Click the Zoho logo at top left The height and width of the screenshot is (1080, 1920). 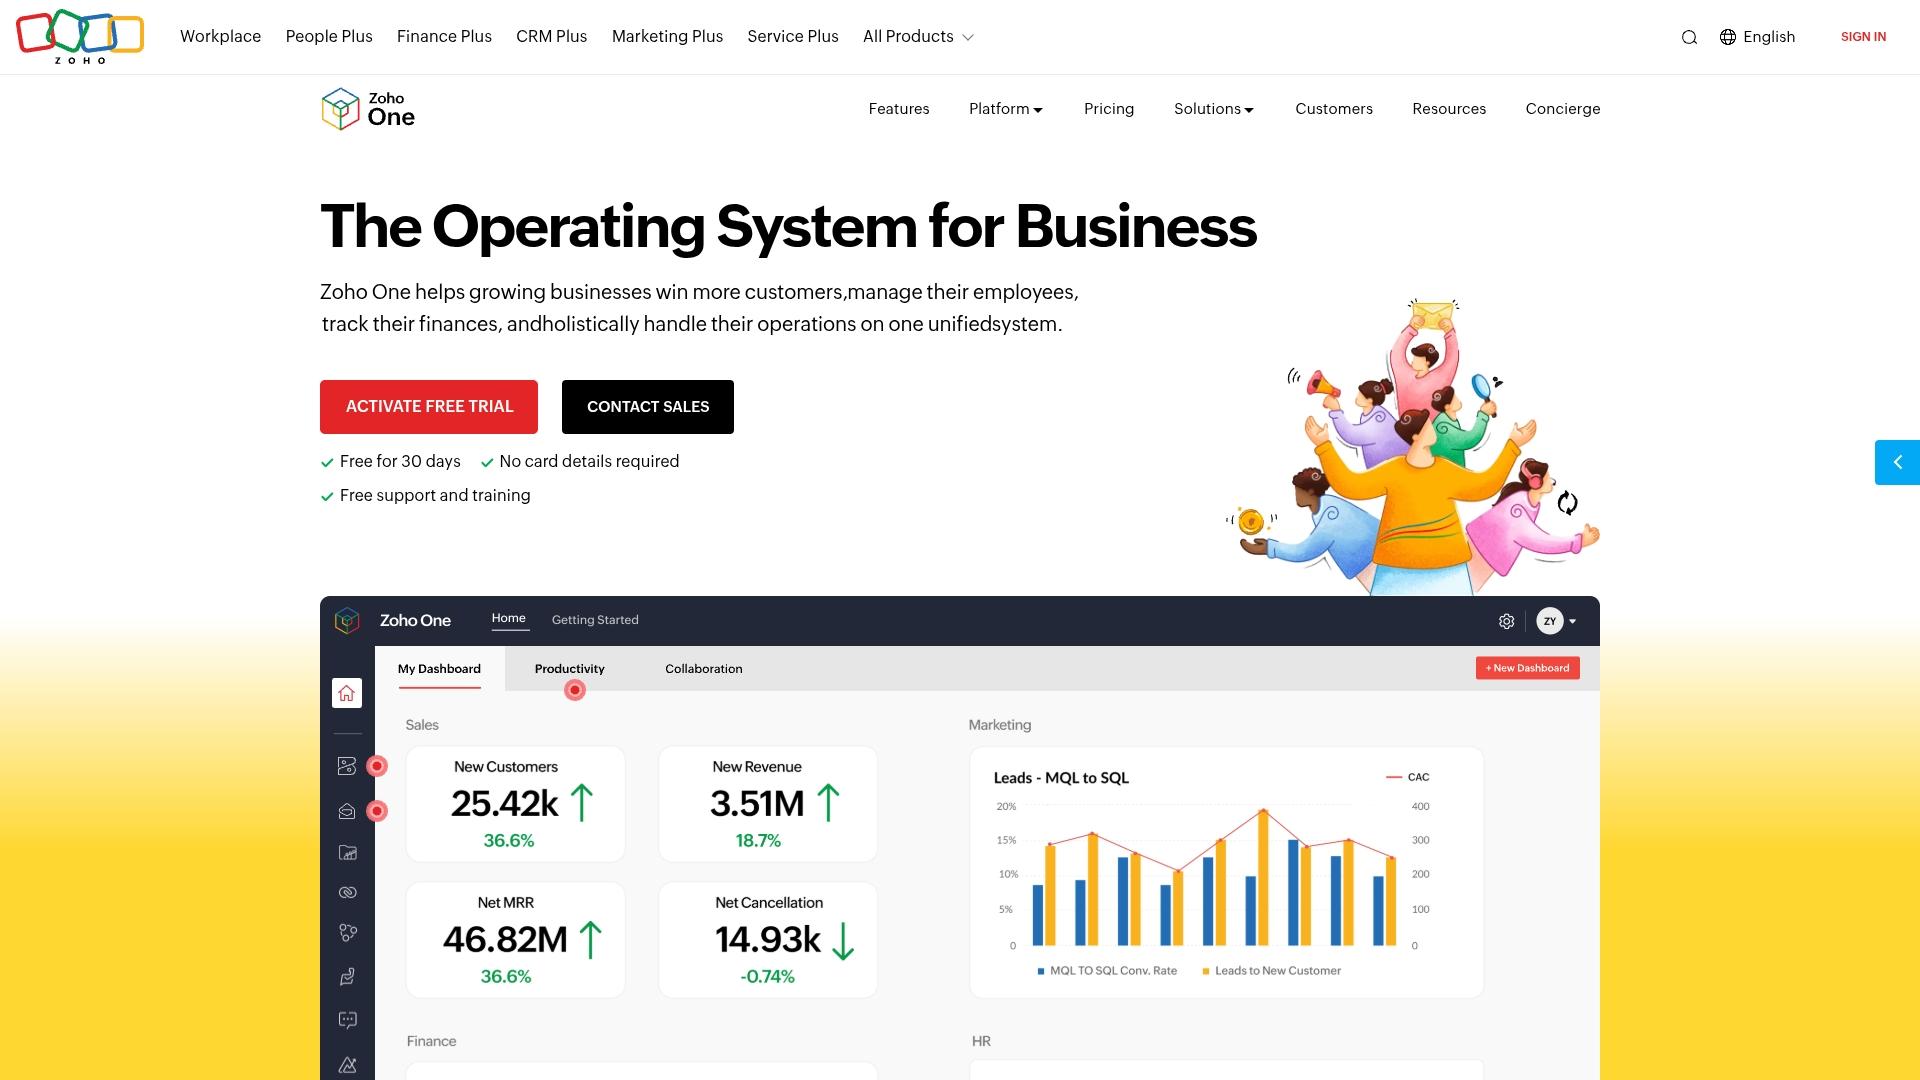coord(80,36)
